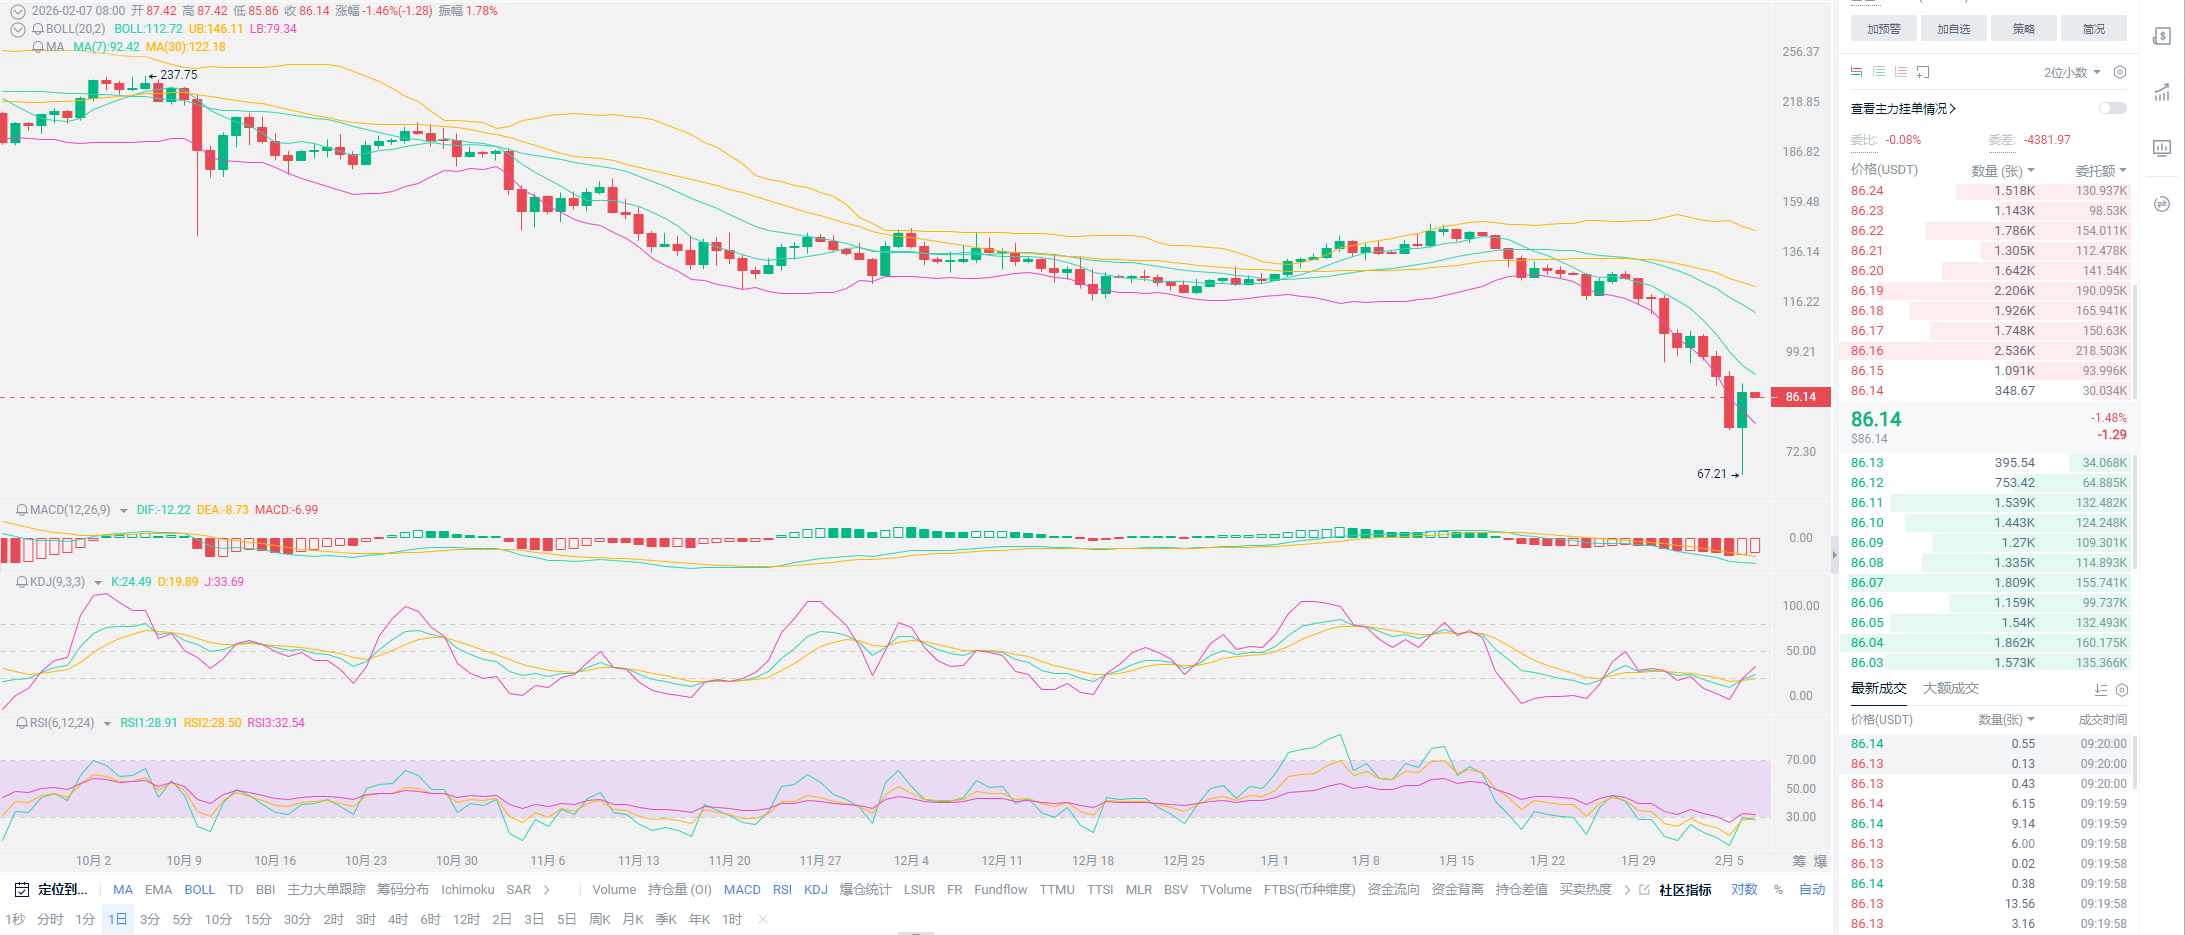Toggle the BOLL indicator on the chart
This screenshot has width=2185, height=935.
(199, 889)
